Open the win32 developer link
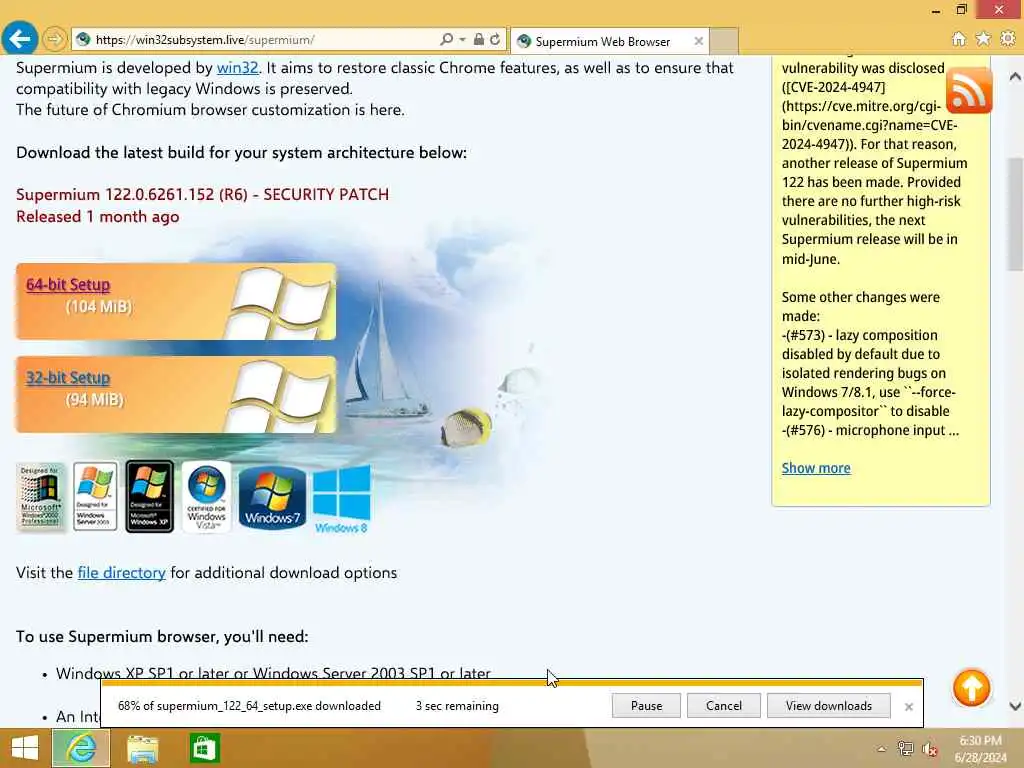 [x=237, y=68]
